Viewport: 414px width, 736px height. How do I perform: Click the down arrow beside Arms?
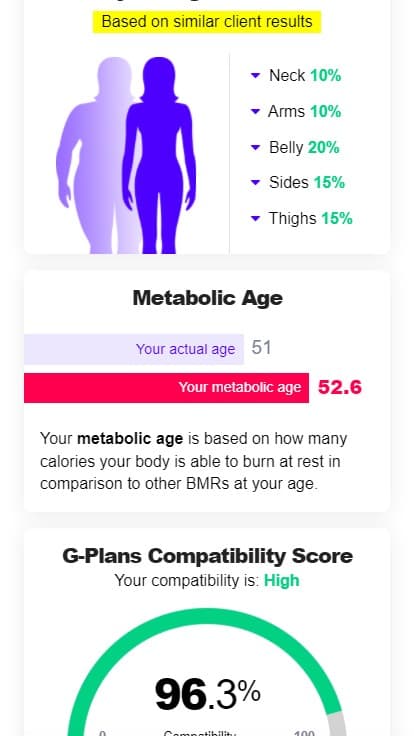255,111
